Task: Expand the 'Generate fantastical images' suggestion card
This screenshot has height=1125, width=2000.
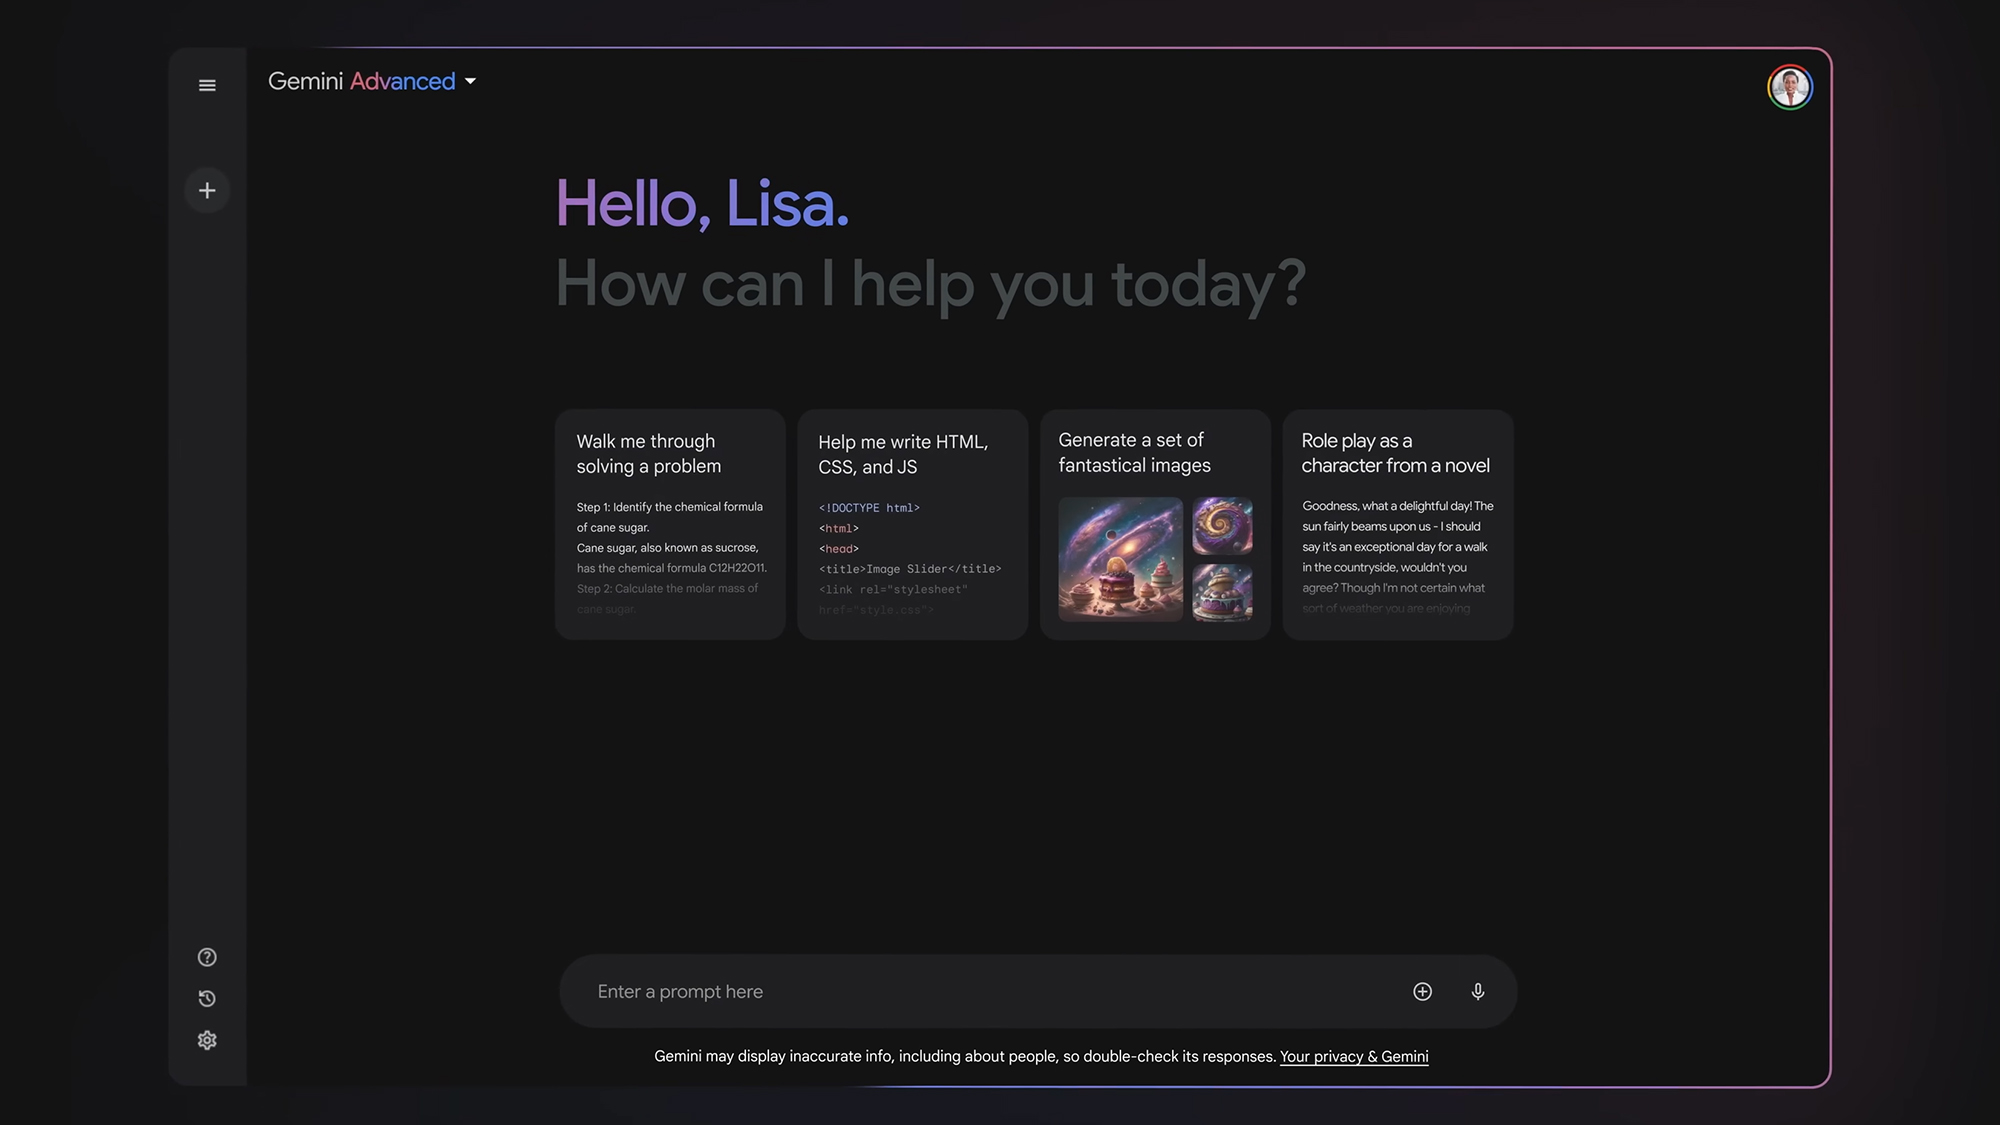Action: tap(1154, 523)
